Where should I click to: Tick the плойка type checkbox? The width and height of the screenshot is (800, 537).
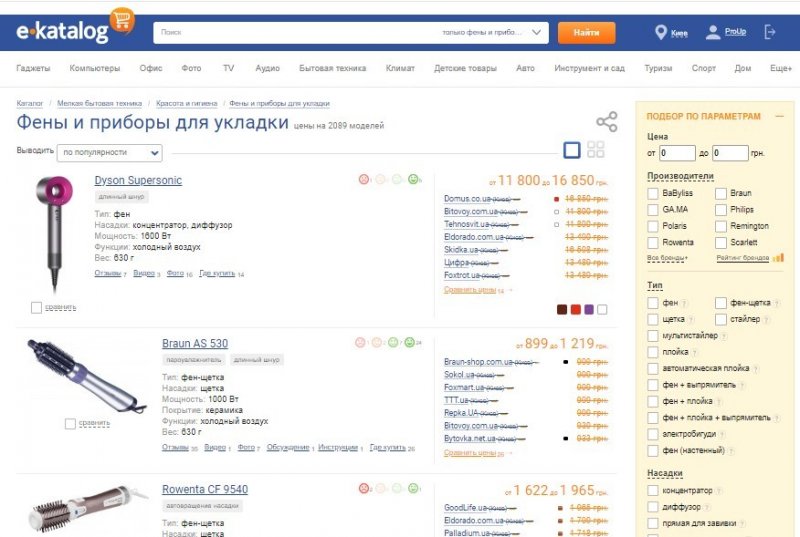[653, 352]
